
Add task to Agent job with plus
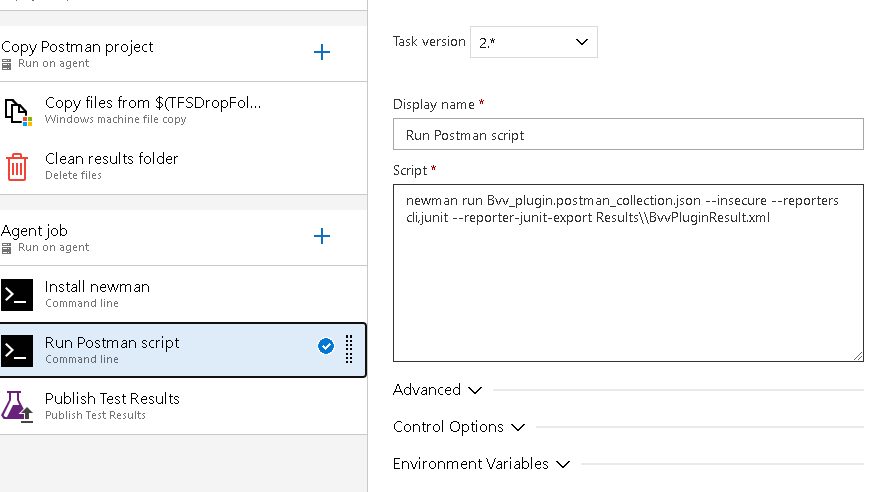(322, 236)
